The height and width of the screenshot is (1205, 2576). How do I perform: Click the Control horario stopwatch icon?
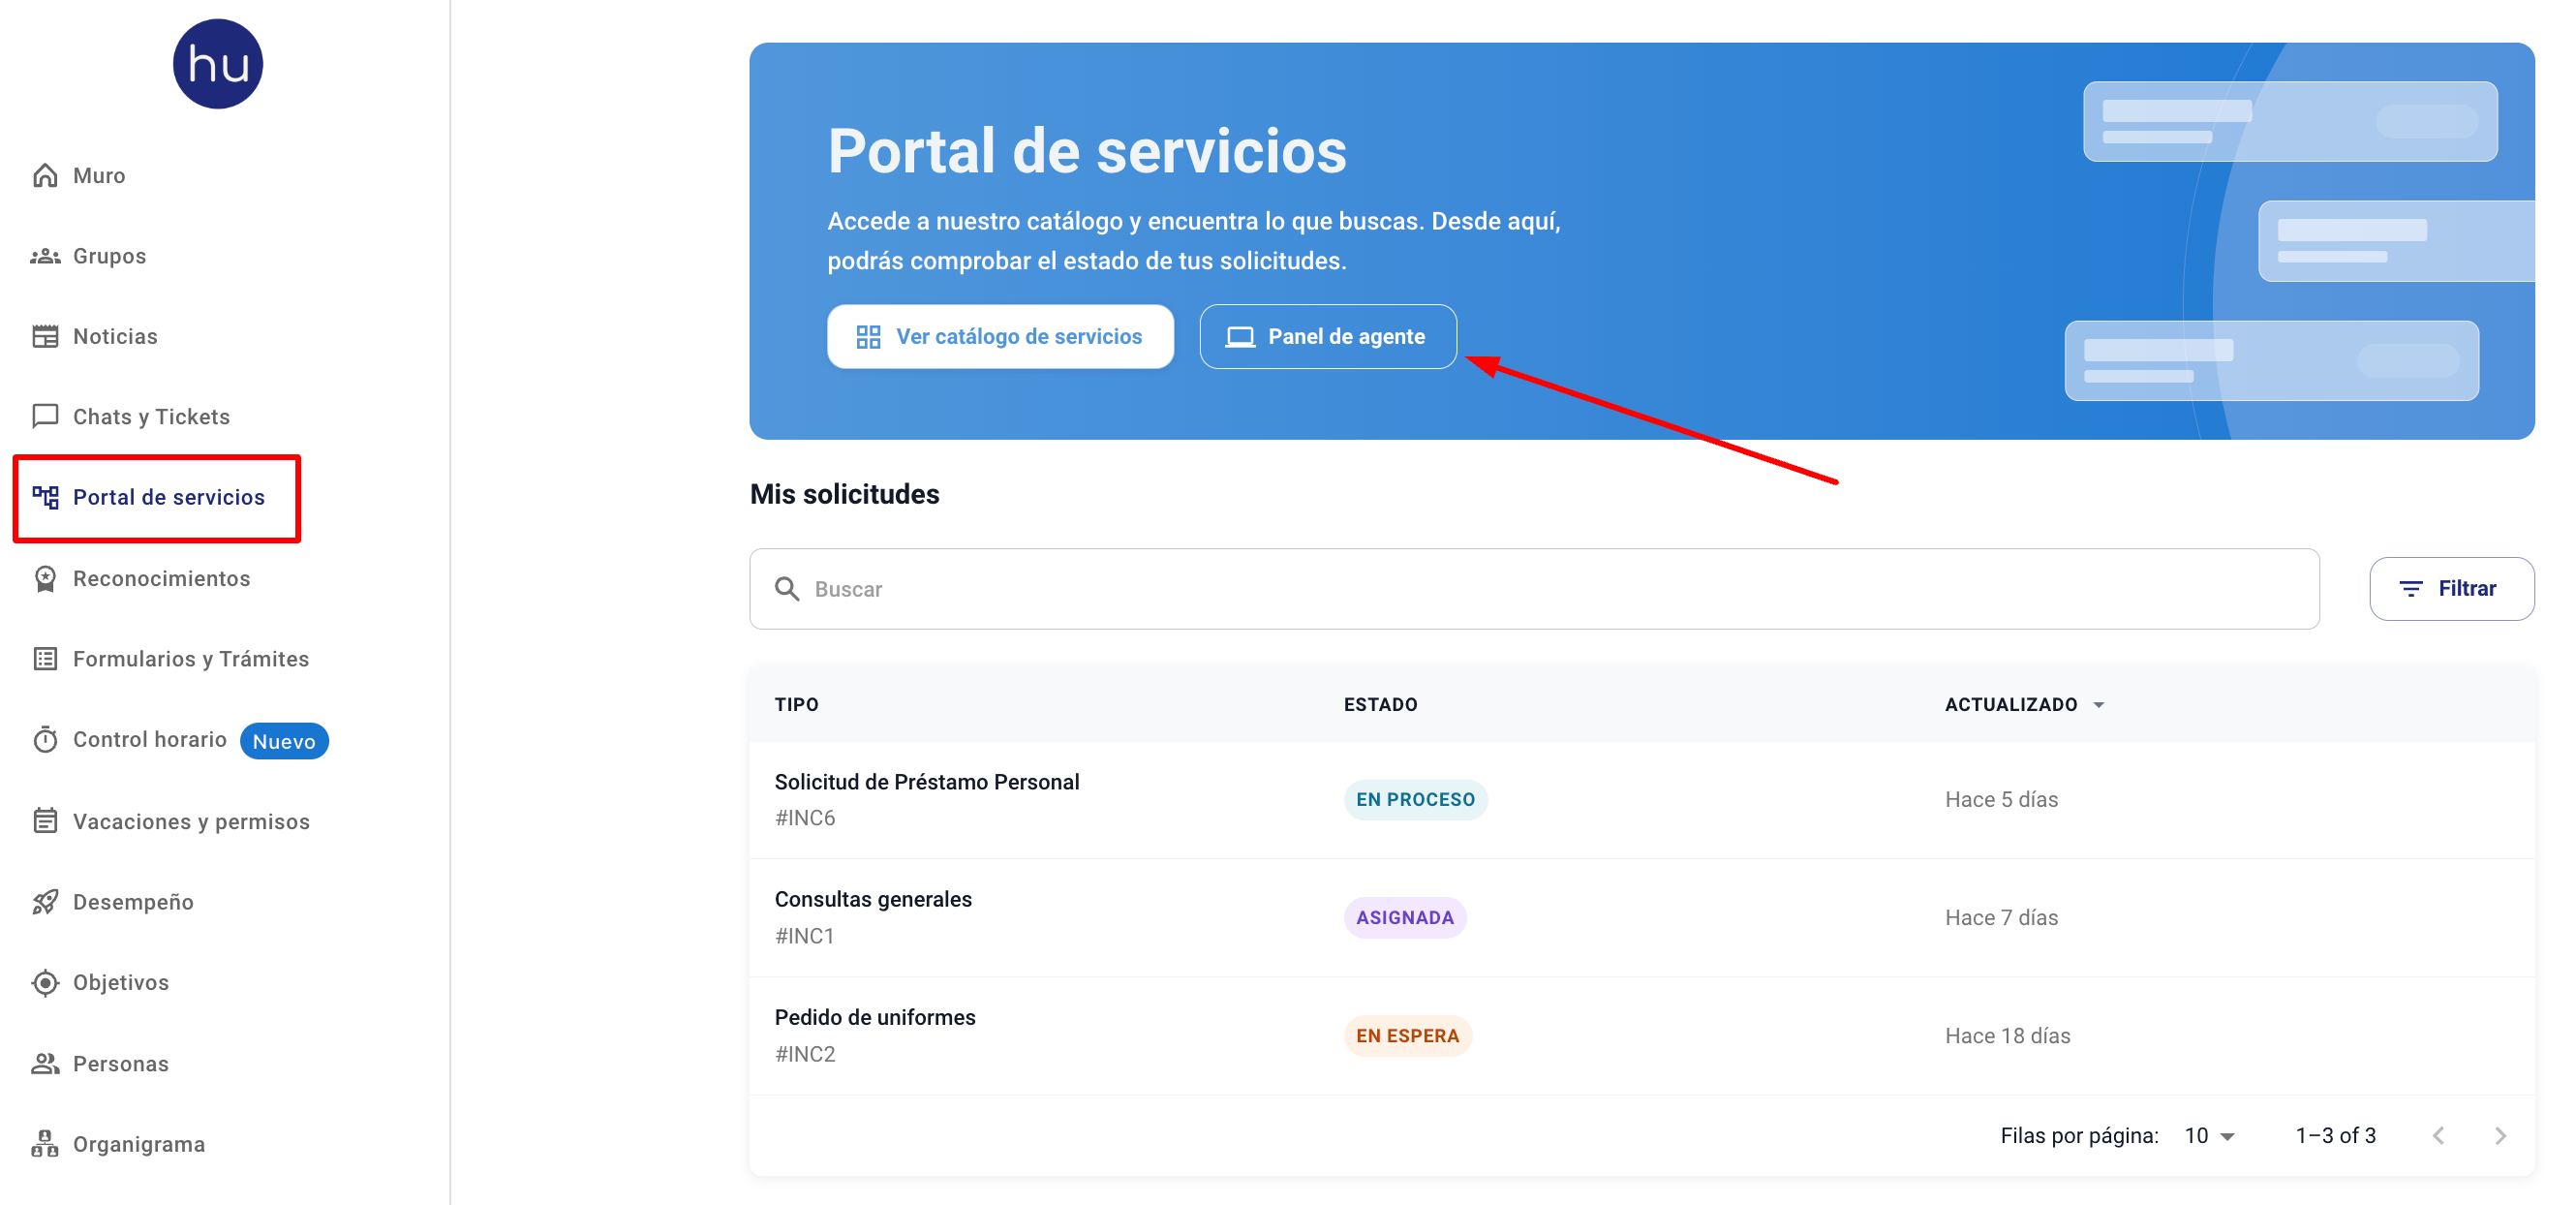[x=45, y=740]
